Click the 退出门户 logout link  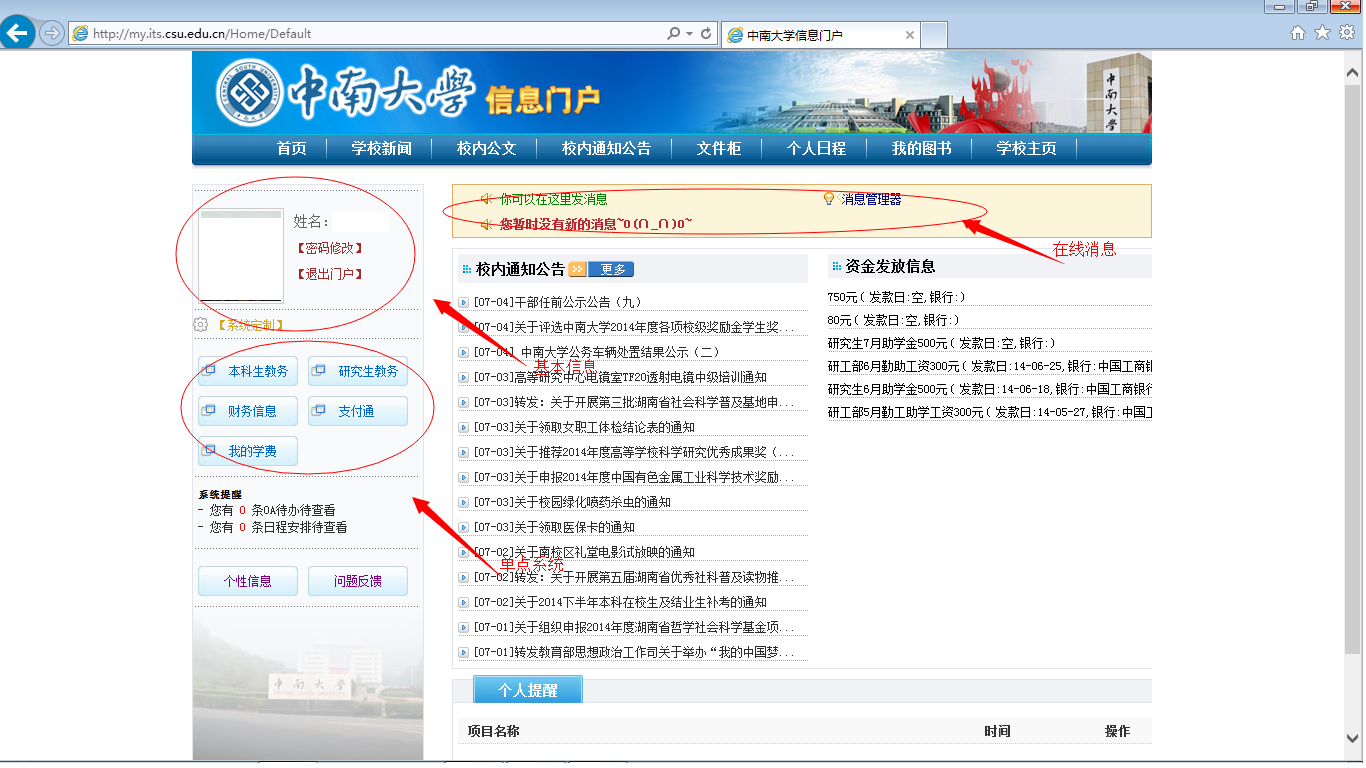point(328,274)
